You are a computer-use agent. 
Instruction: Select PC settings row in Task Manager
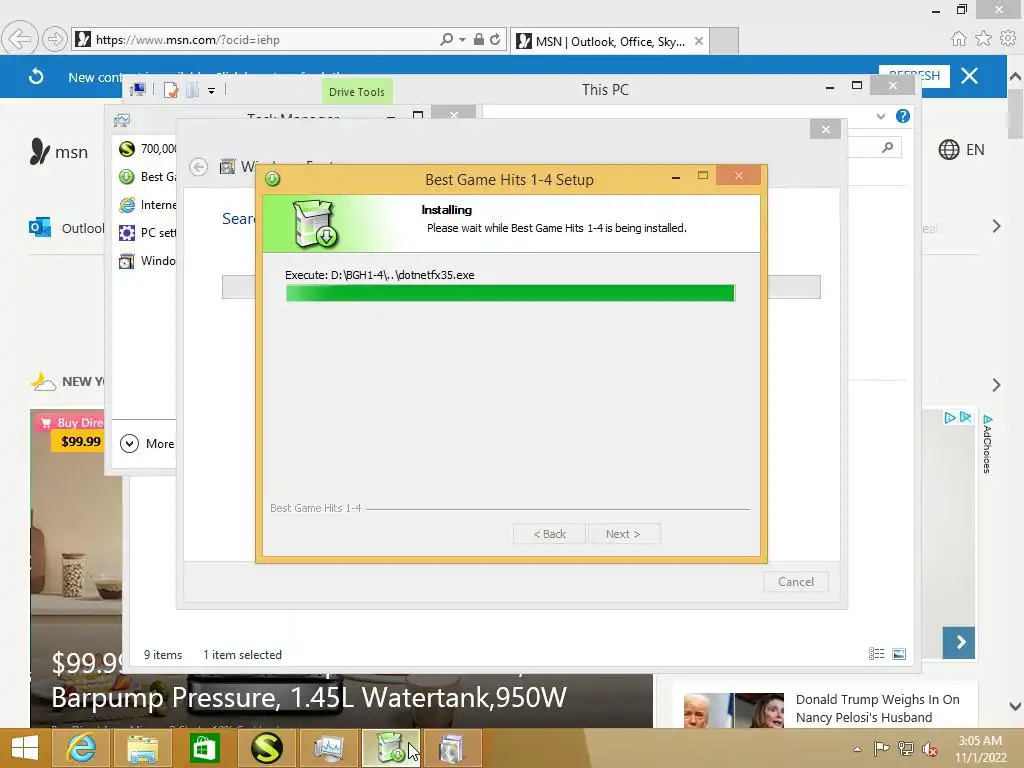(148, 232)
